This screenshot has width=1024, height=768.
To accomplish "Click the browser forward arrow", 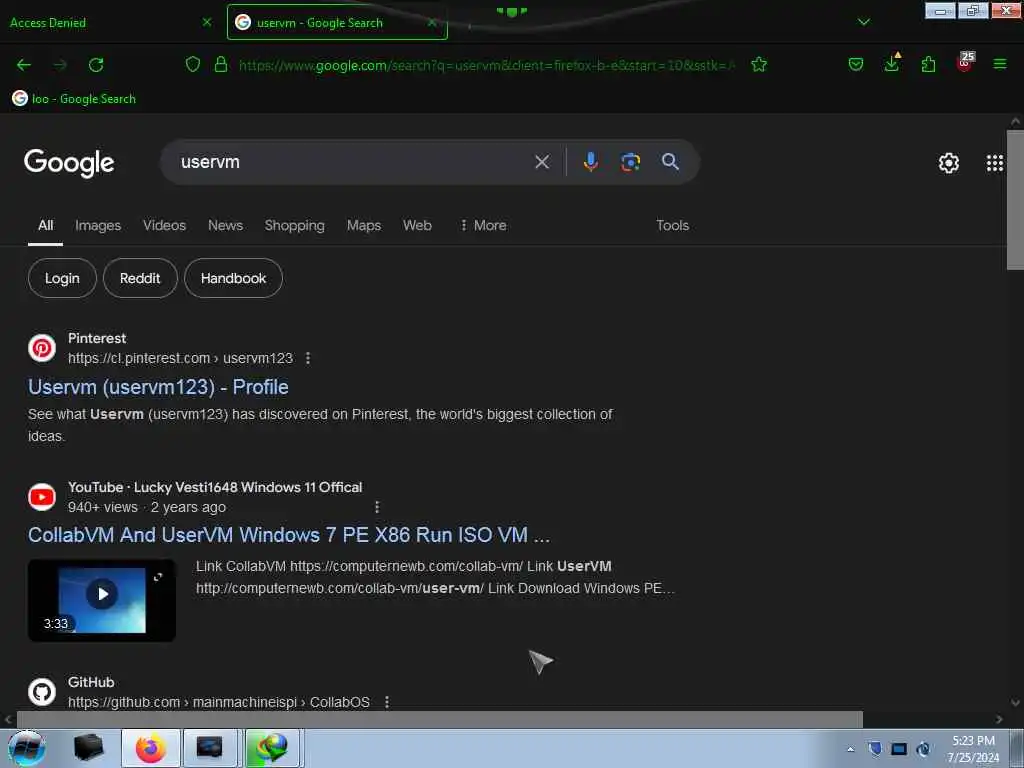I will click(x=60, y=65).
